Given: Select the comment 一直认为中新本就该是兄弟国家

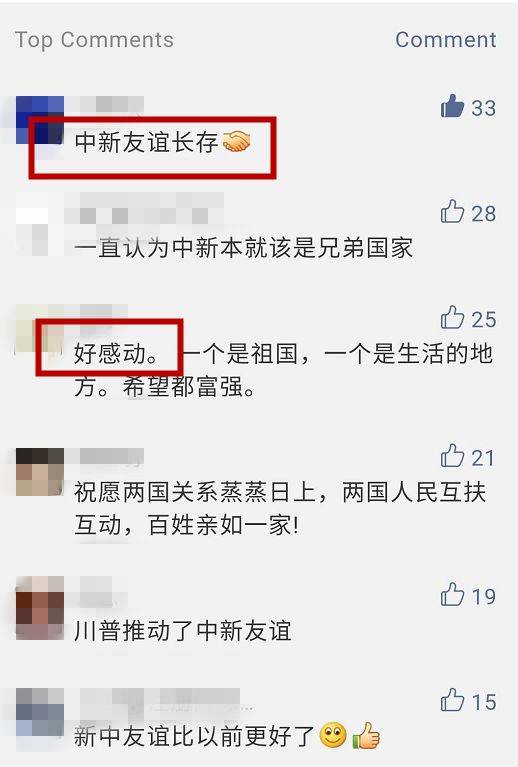Looking at the screenshot, I should pos(244,248).
